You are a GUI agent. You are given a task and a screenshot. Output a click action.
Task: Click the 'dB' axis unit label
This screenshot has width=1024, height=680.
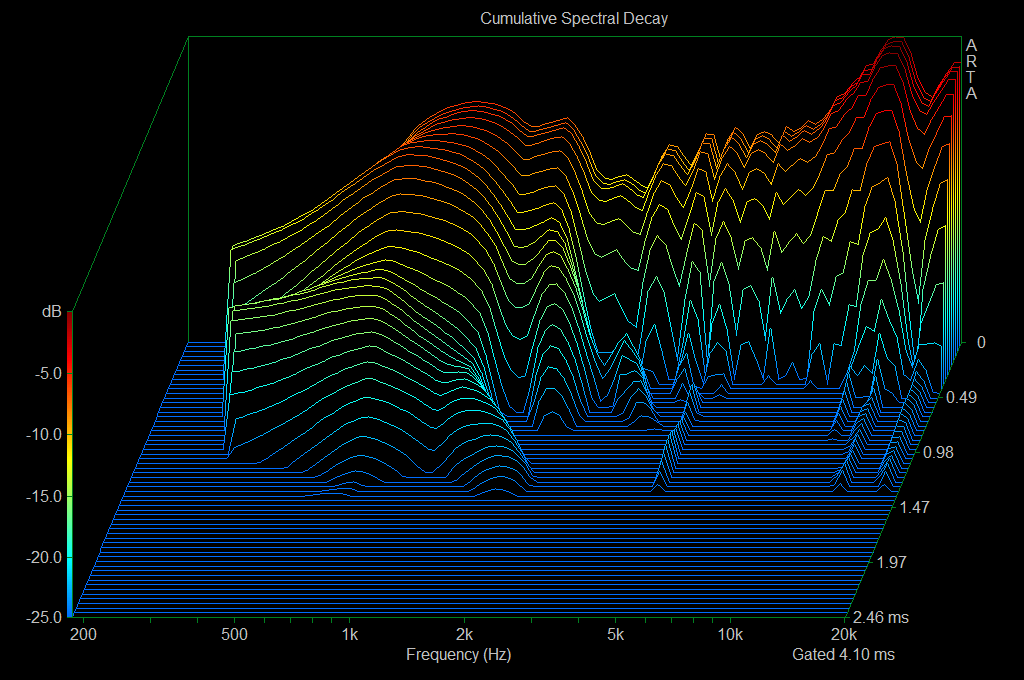coord(52,312)
